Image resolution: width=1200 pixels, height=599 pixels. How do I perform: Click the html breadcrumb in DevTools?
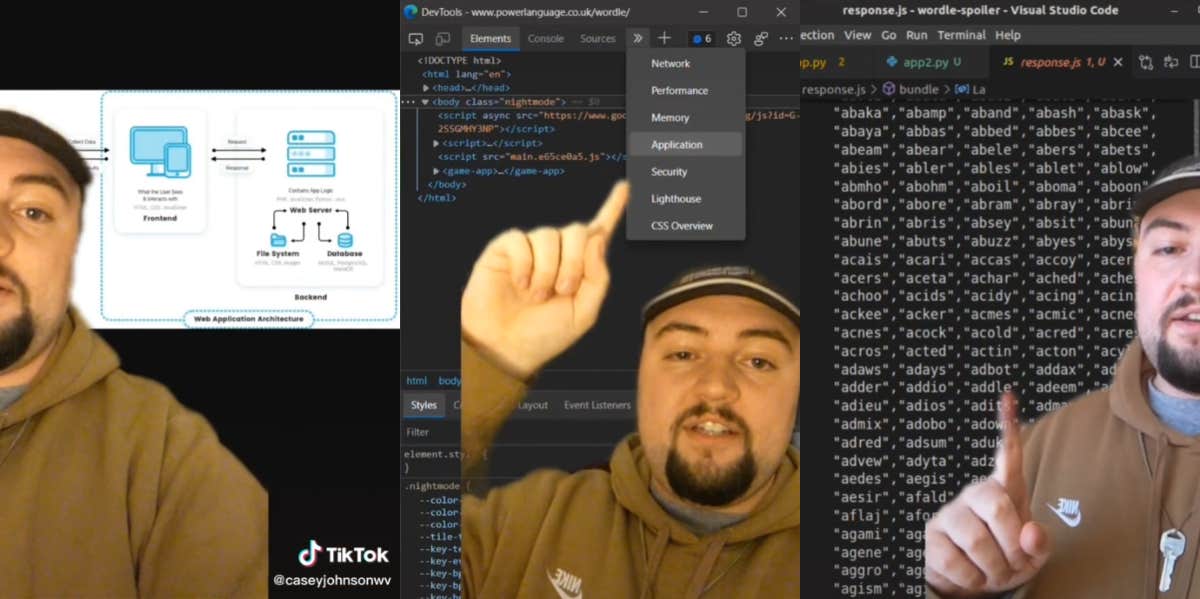click(x=416, y=381)
